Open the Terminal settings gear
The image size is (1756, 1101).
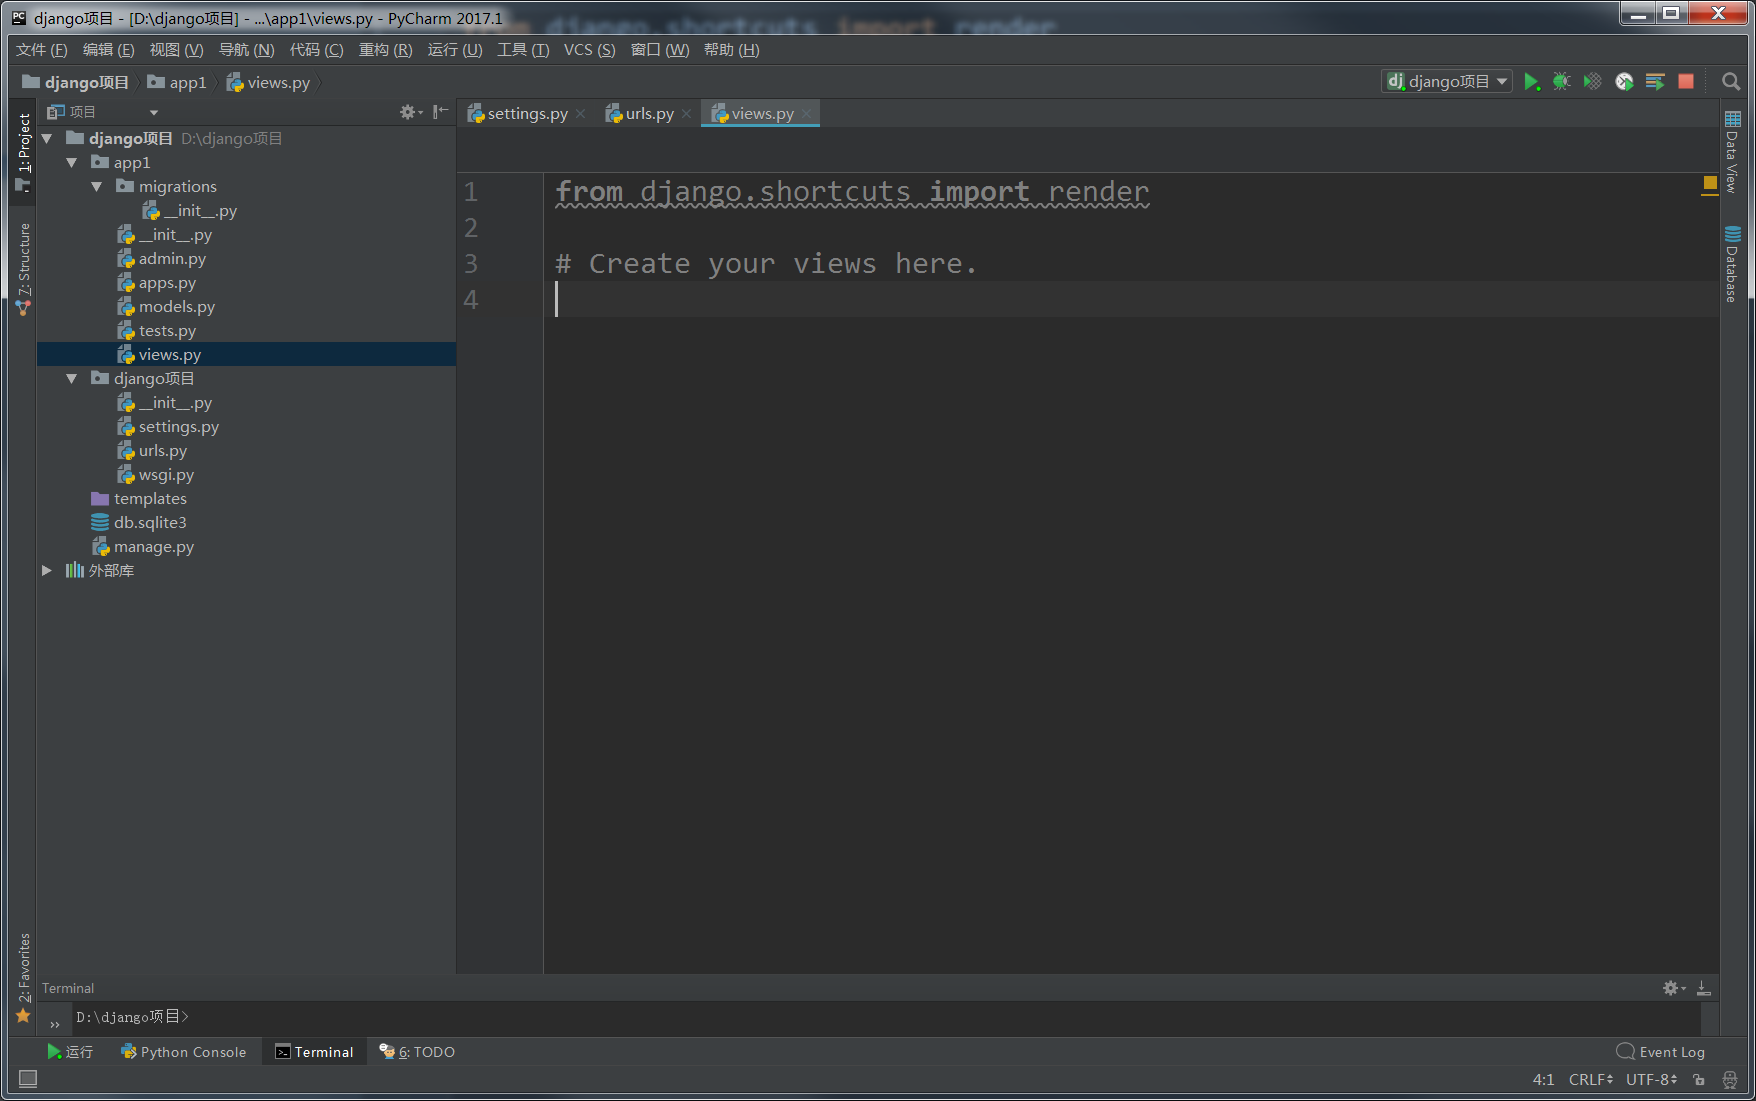(1672, 988)
